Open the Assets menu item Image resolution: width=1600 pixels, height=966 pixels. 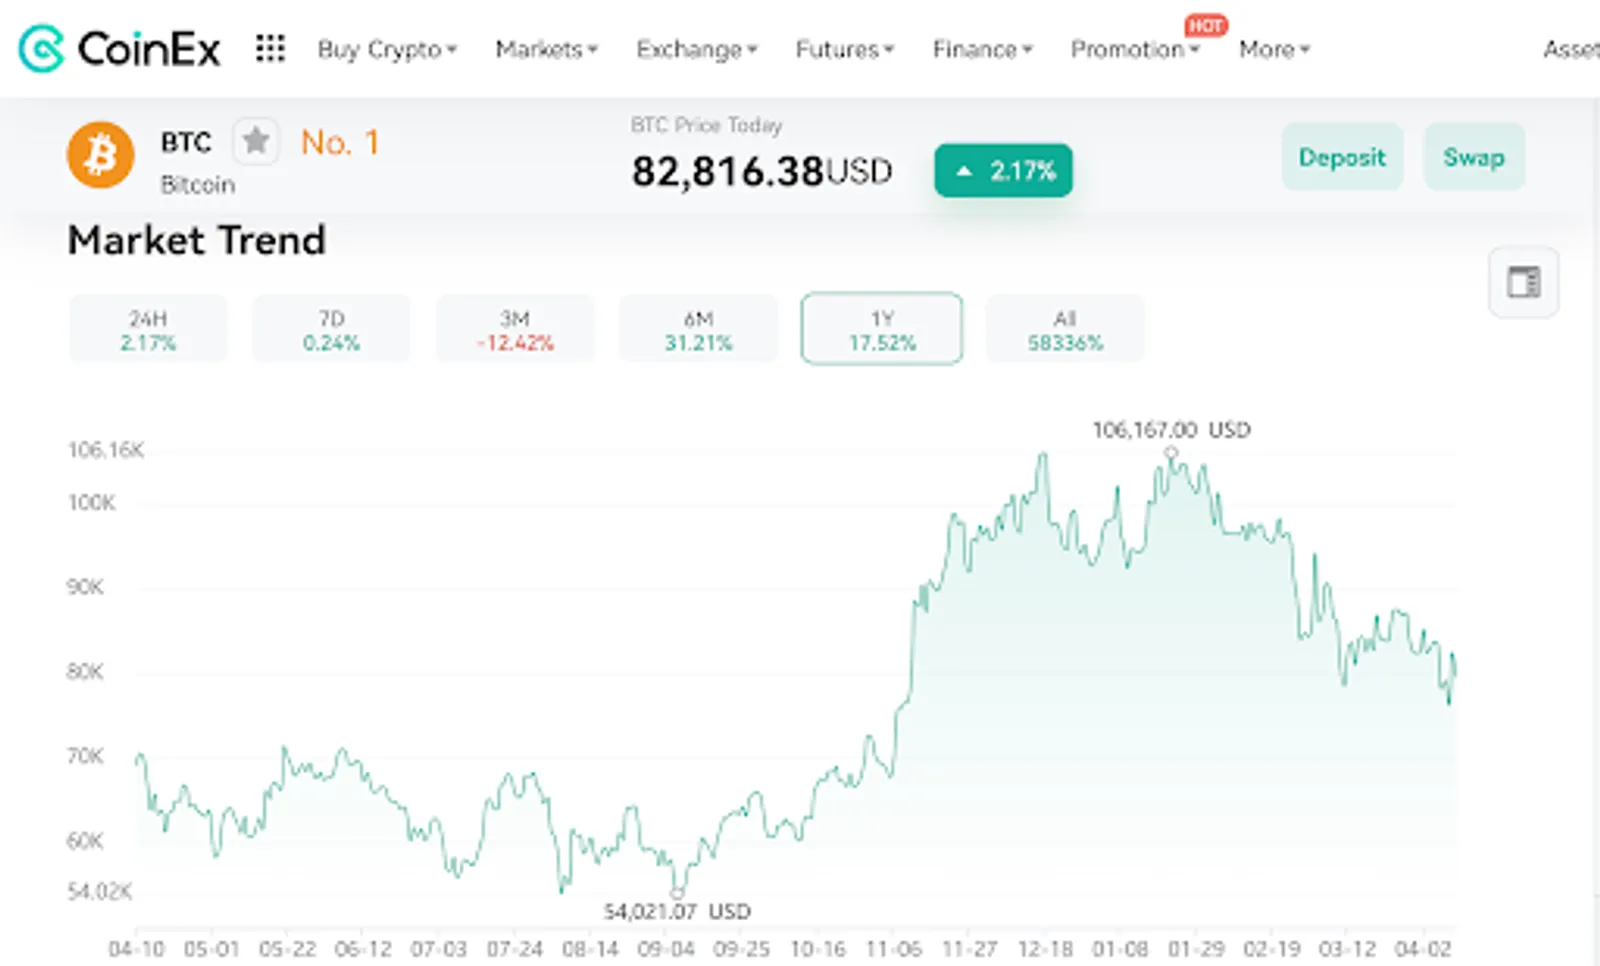pyautogui.click(x=1571, y=49)
